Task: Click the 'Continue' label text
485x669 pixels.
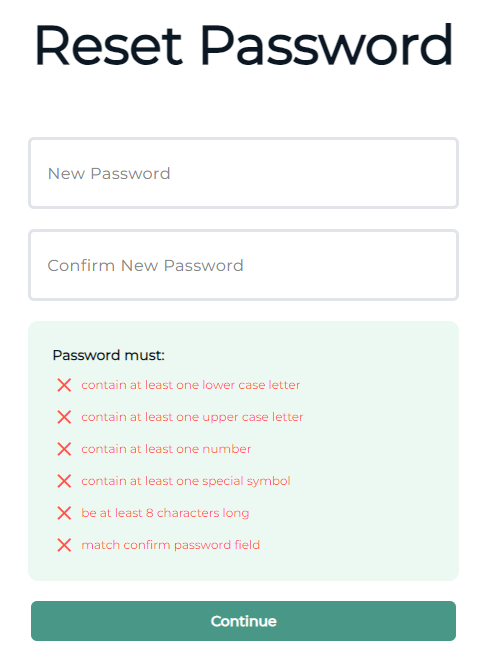Action: click(244, 621)
